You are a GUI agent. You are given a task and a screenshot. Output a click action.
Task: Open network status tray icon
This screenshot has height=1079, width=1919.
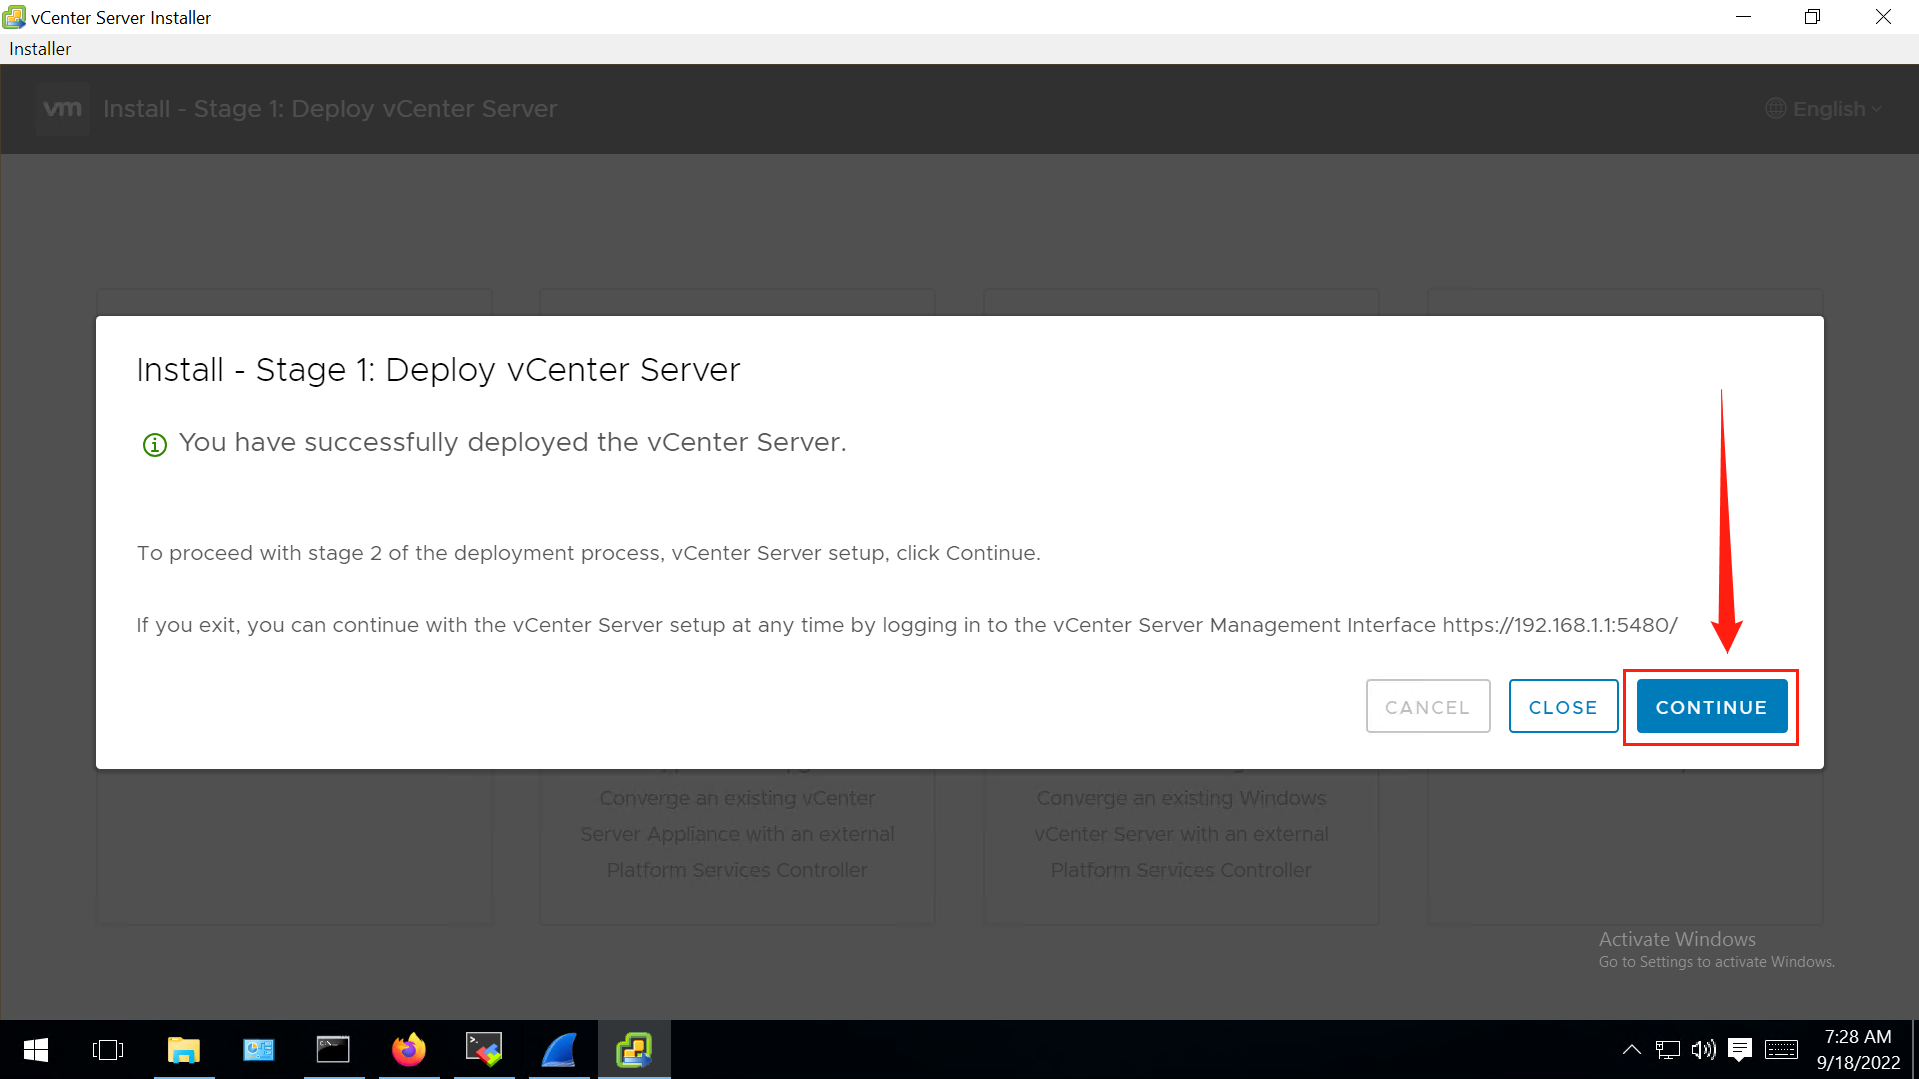click(1667, 1050)
